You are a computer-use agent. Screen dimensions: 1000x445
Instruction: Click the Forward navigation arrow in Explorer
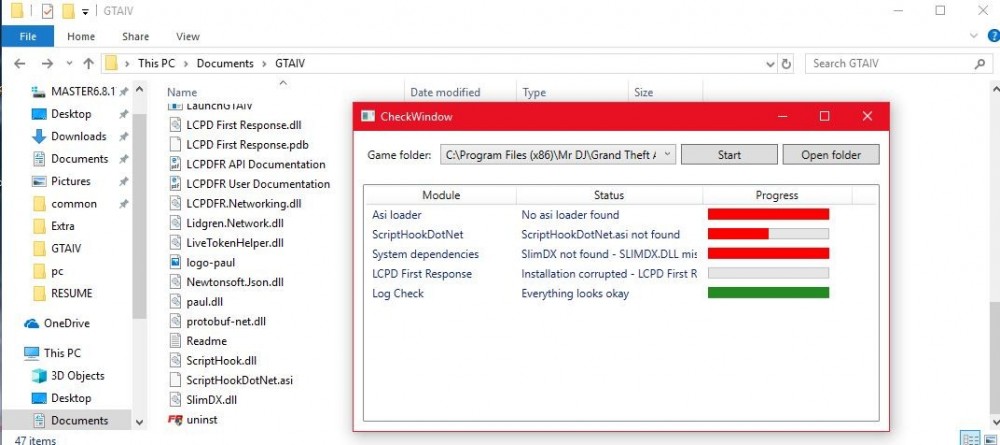(x=47, y=64)
